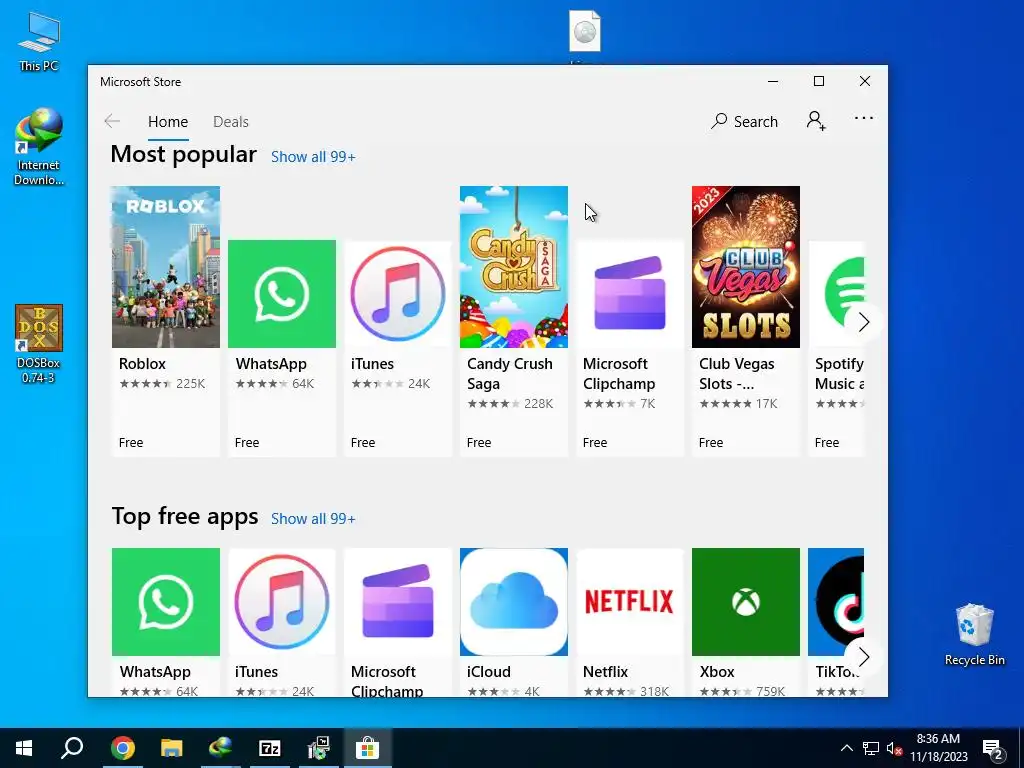The image size is (1024, 768).
Task: Open File Explorer from the taskbar
Action: 172,748
